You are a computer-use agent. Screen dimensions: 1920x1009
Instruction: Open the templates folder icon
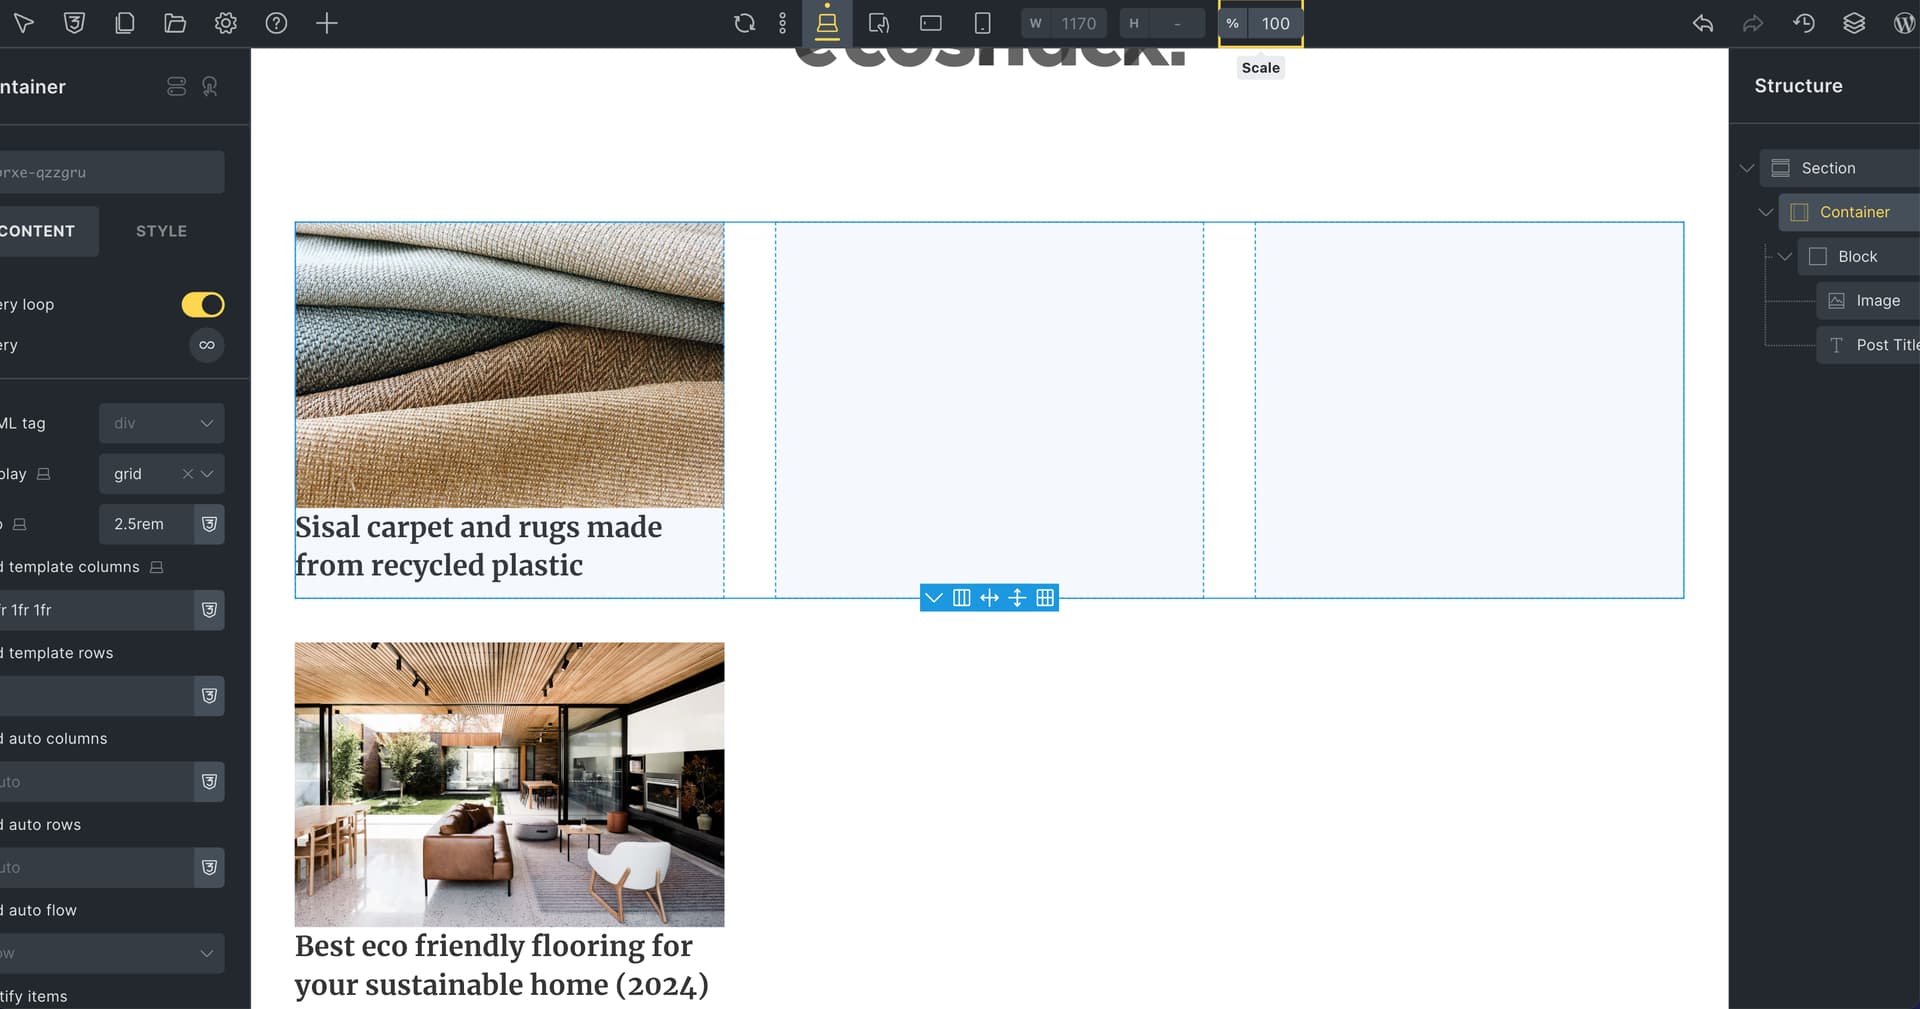(x=175, y=23)
